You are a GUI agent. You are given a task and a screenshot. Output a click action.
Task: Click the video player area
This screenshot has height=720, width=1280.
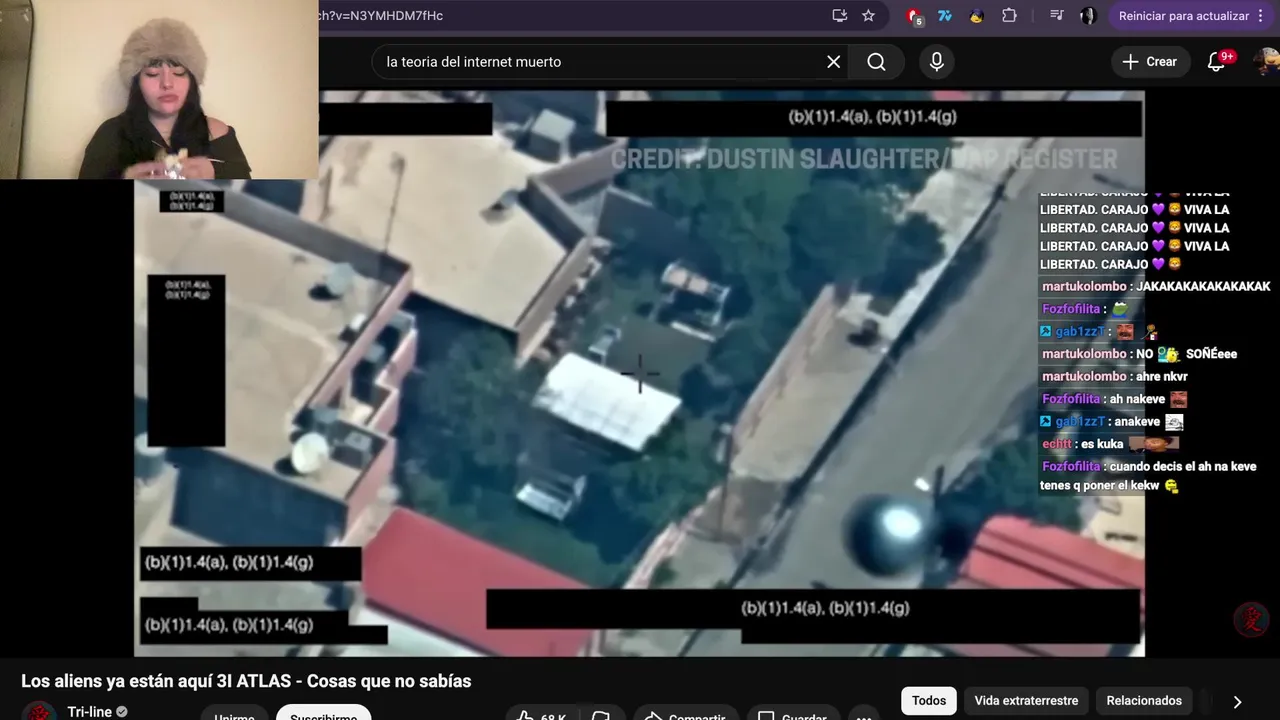(x=639, y=374)
